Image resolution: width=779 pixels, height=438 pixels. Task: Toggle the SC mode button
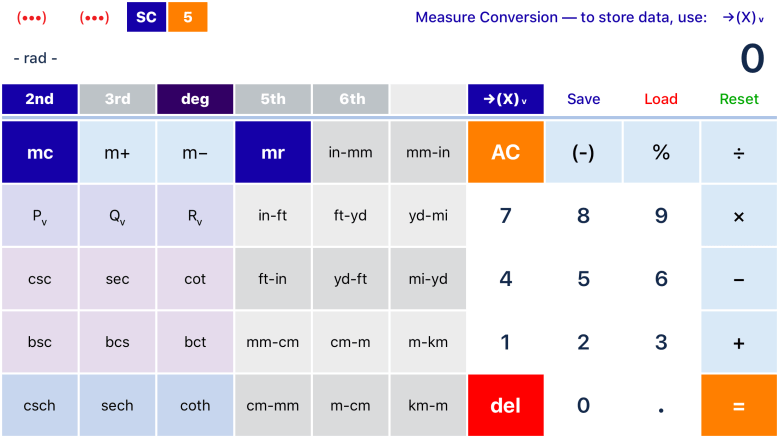pos(146,17)
